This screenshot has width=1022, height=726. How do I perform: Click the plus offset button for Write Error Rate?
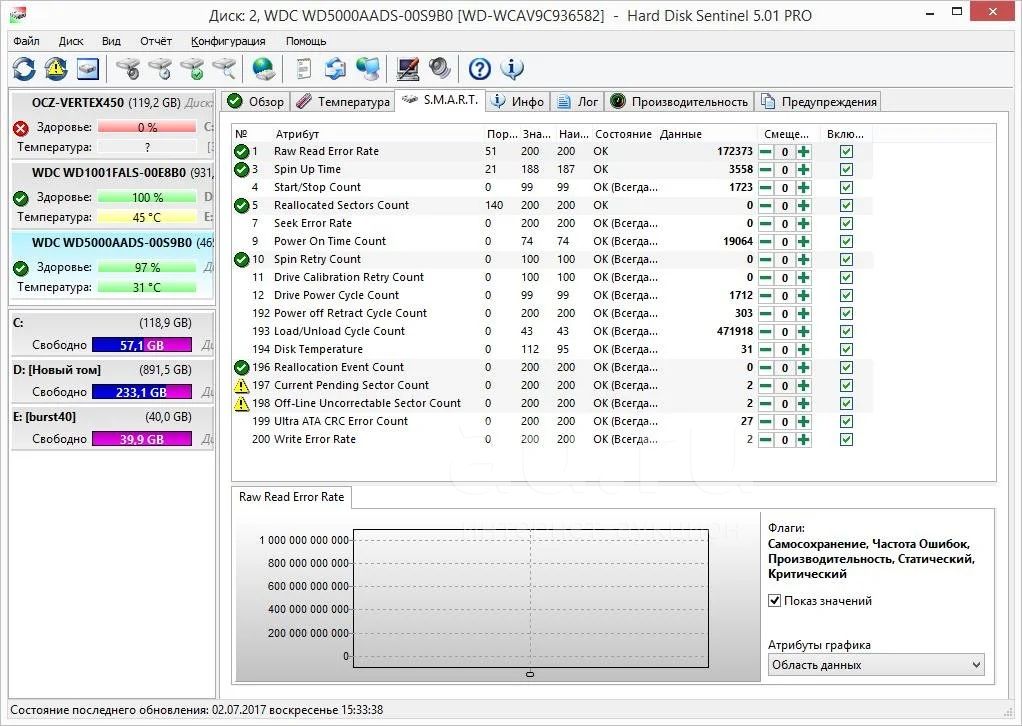click(x=804, y=439)
